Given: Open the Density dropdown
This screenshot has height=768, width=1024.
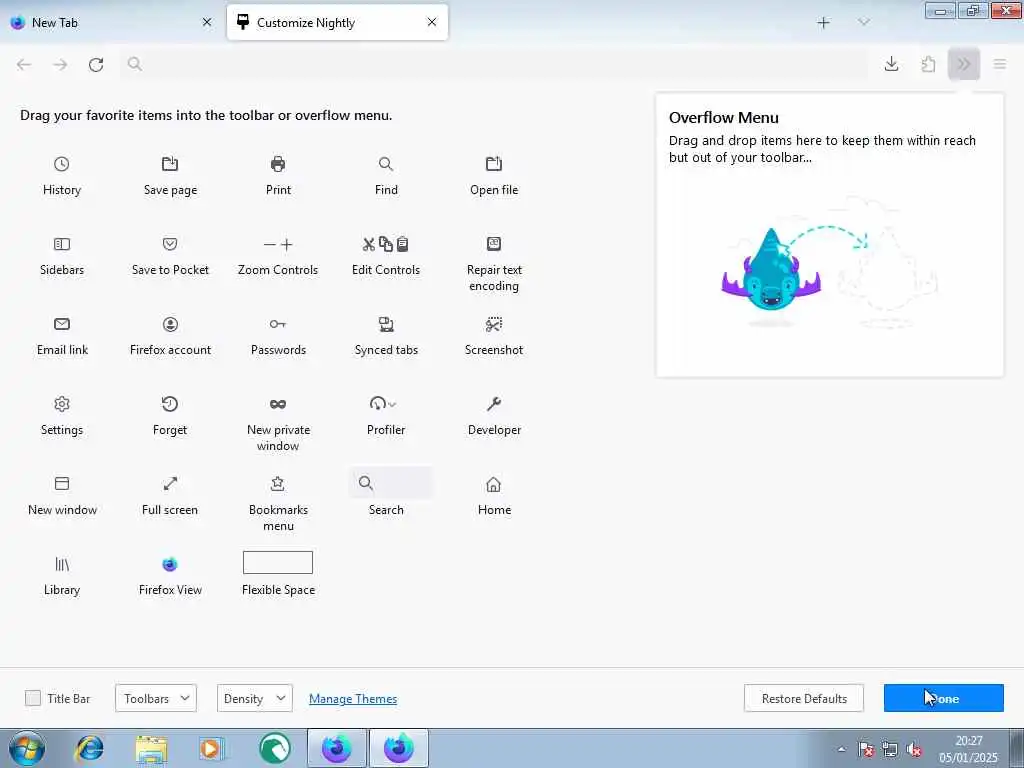Looking at the screenshot, I should point(255,698).
